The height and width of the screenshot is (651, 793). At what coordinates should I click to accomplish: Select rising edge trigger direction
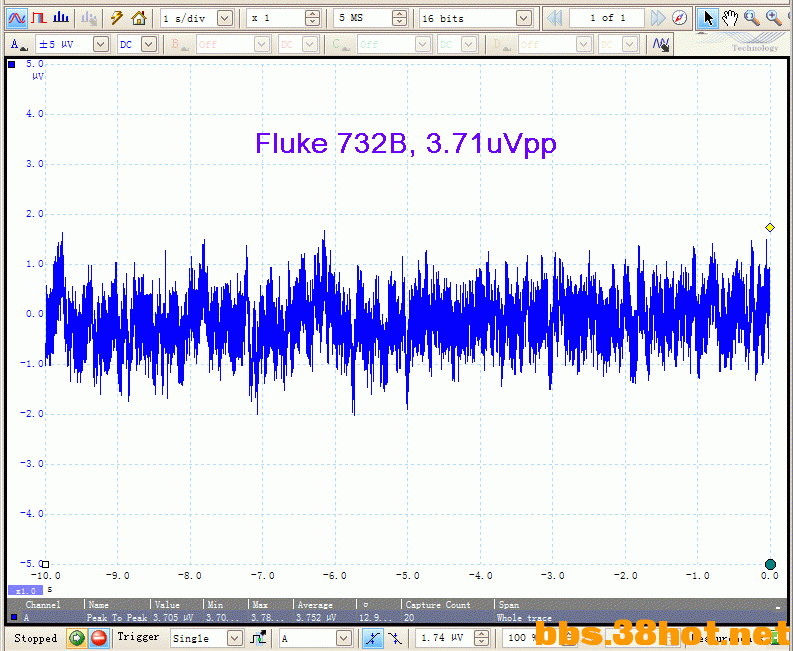tap(373, 638)
